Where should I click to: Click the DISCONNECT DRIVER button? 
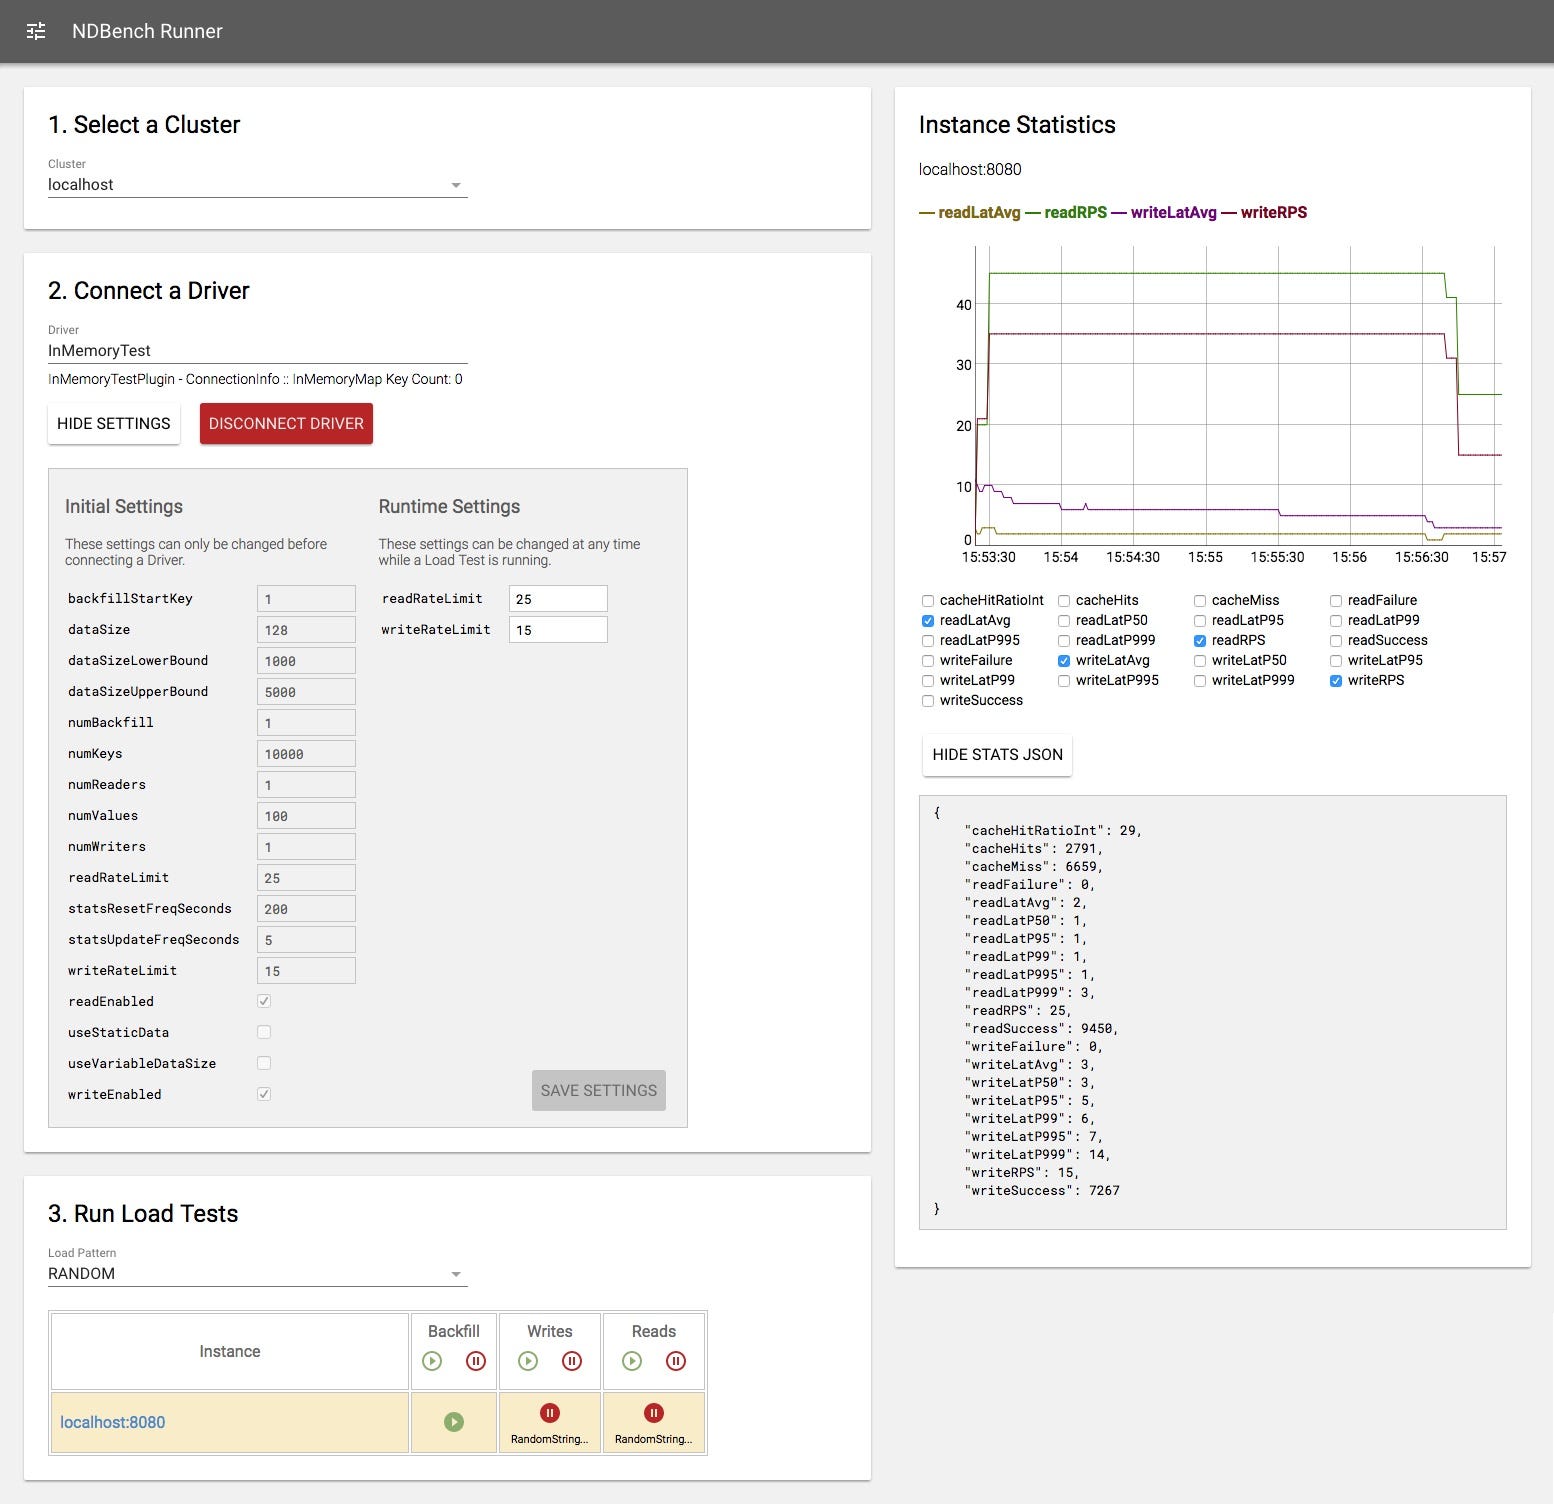click(x=285, y=423)
